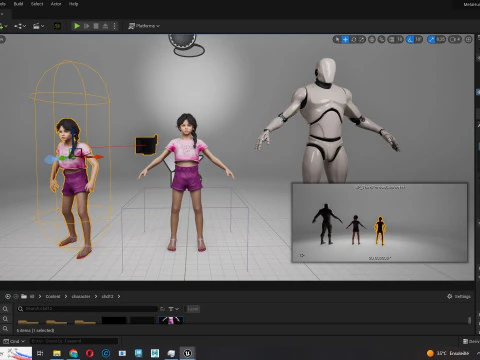Go to the character folder in breadcrumb
The height and width of the screenshot is (360, 480).
click(x=81, y=296)
